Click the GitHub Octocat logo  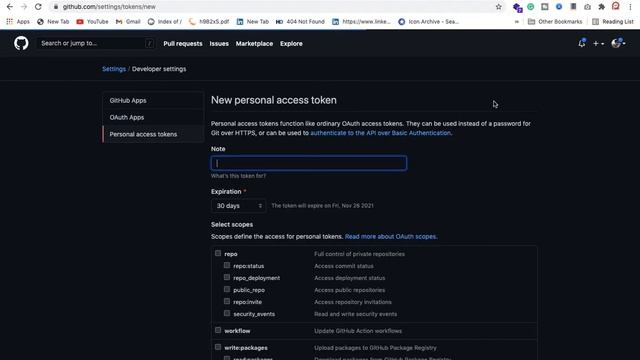[x=21, y=43]
